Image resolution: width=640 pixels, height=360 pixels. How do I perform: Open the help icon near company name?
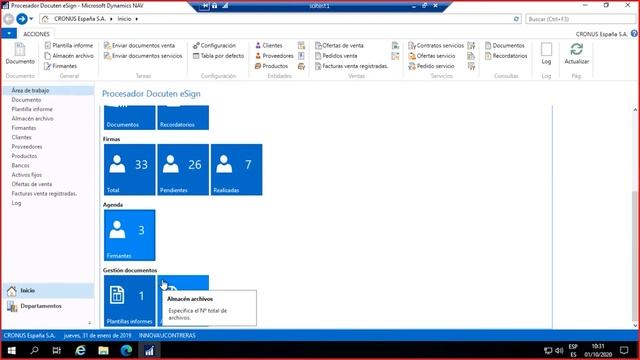(634, 33)
